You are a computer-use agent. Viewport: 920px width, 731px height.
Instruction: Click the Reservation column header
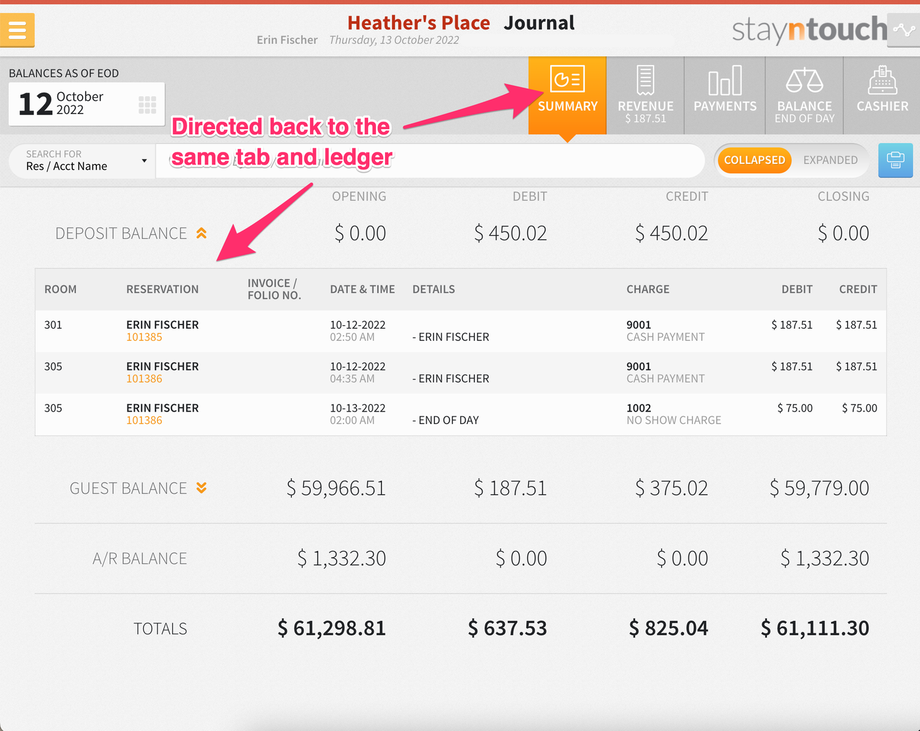point(163,289)
